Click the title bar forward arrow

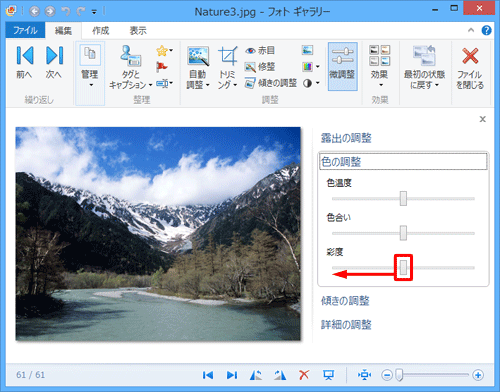pyautogui.click(x=50, y=12)
